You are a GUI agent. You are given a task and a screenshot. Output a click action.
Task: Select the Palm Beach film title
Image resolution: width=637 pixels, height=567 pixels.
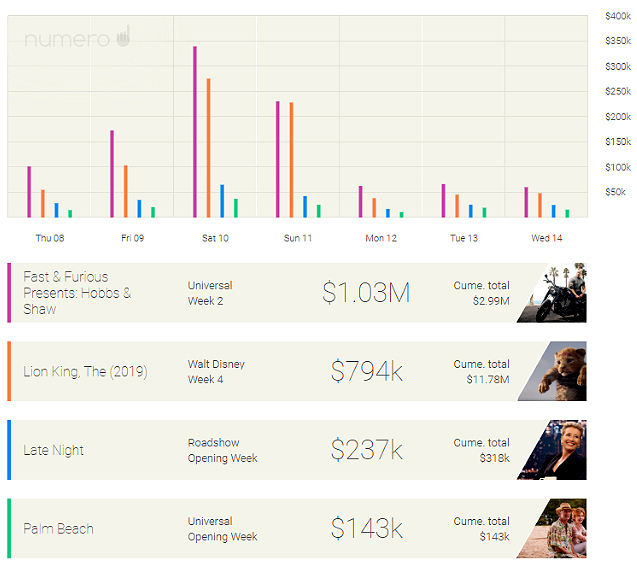pos(58,528)
